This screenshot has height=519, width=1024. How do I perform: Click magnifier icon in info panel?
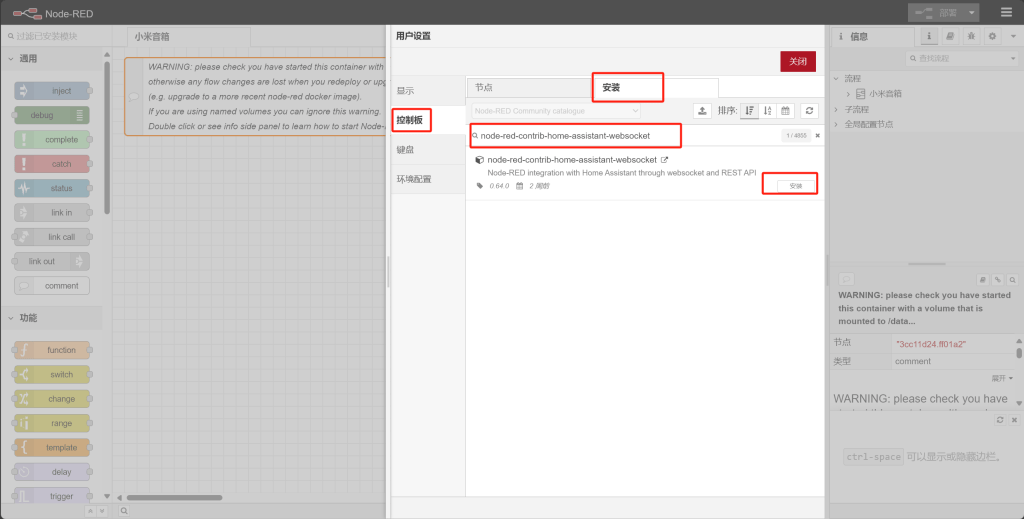click(x=1013, y=279)
